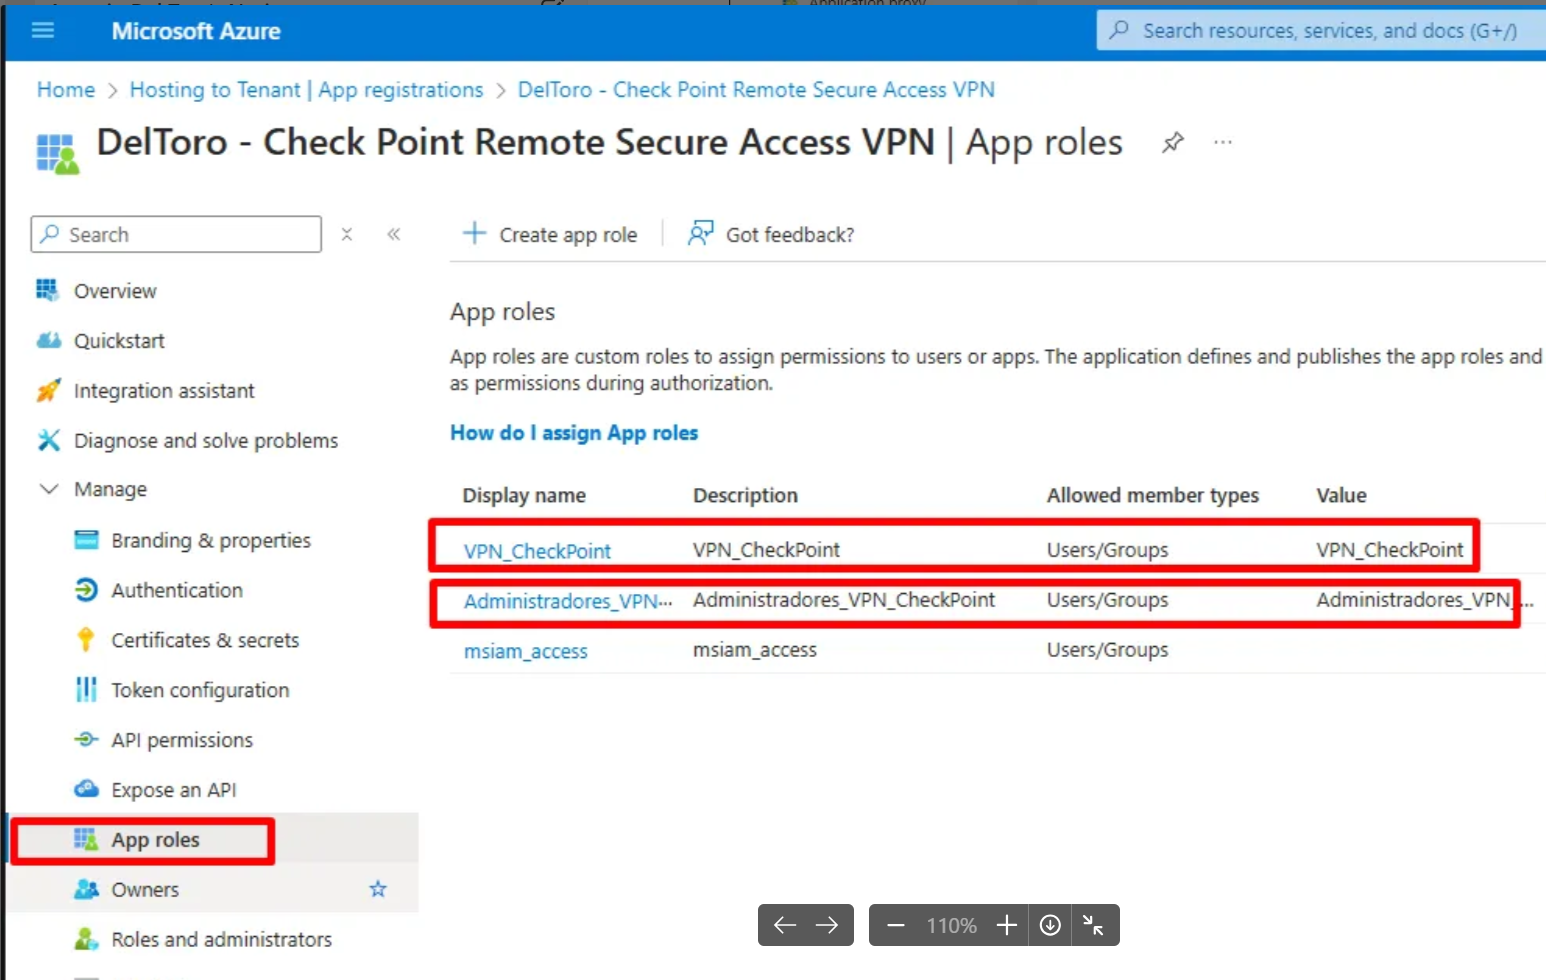Open Token configuration
Screen dimensions: 1546x980
tap(200, 689)
